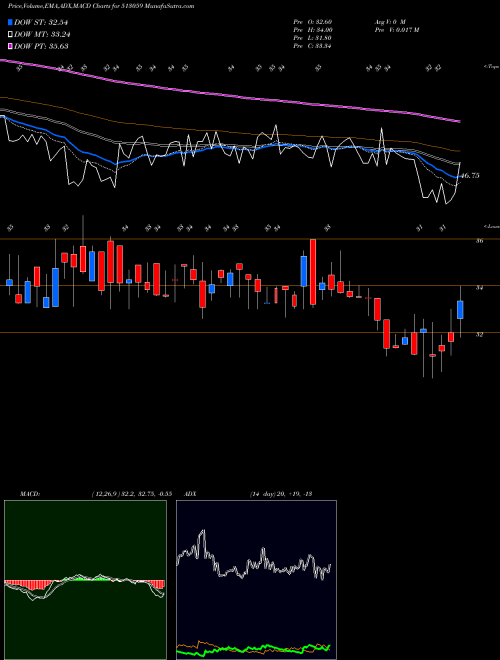The width and height of the screenshot is (500, 660).
Task: Click the last blue candlestick at right
Action: [460, 310]
